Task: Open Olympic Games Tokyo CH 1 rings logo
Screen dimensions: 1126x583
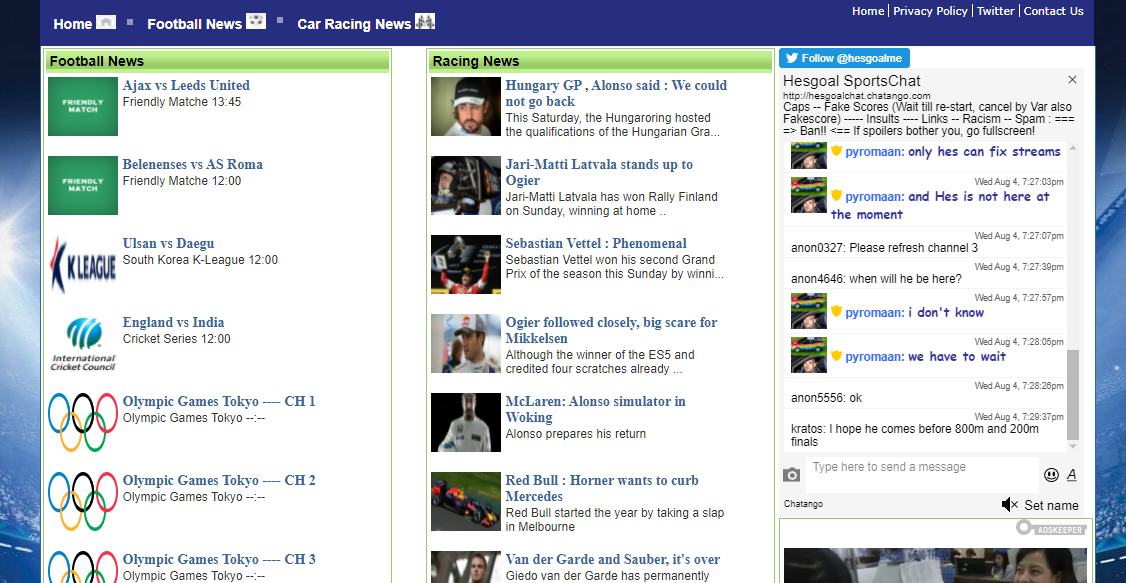Action: pyautogui.click(x=83, y=422)
